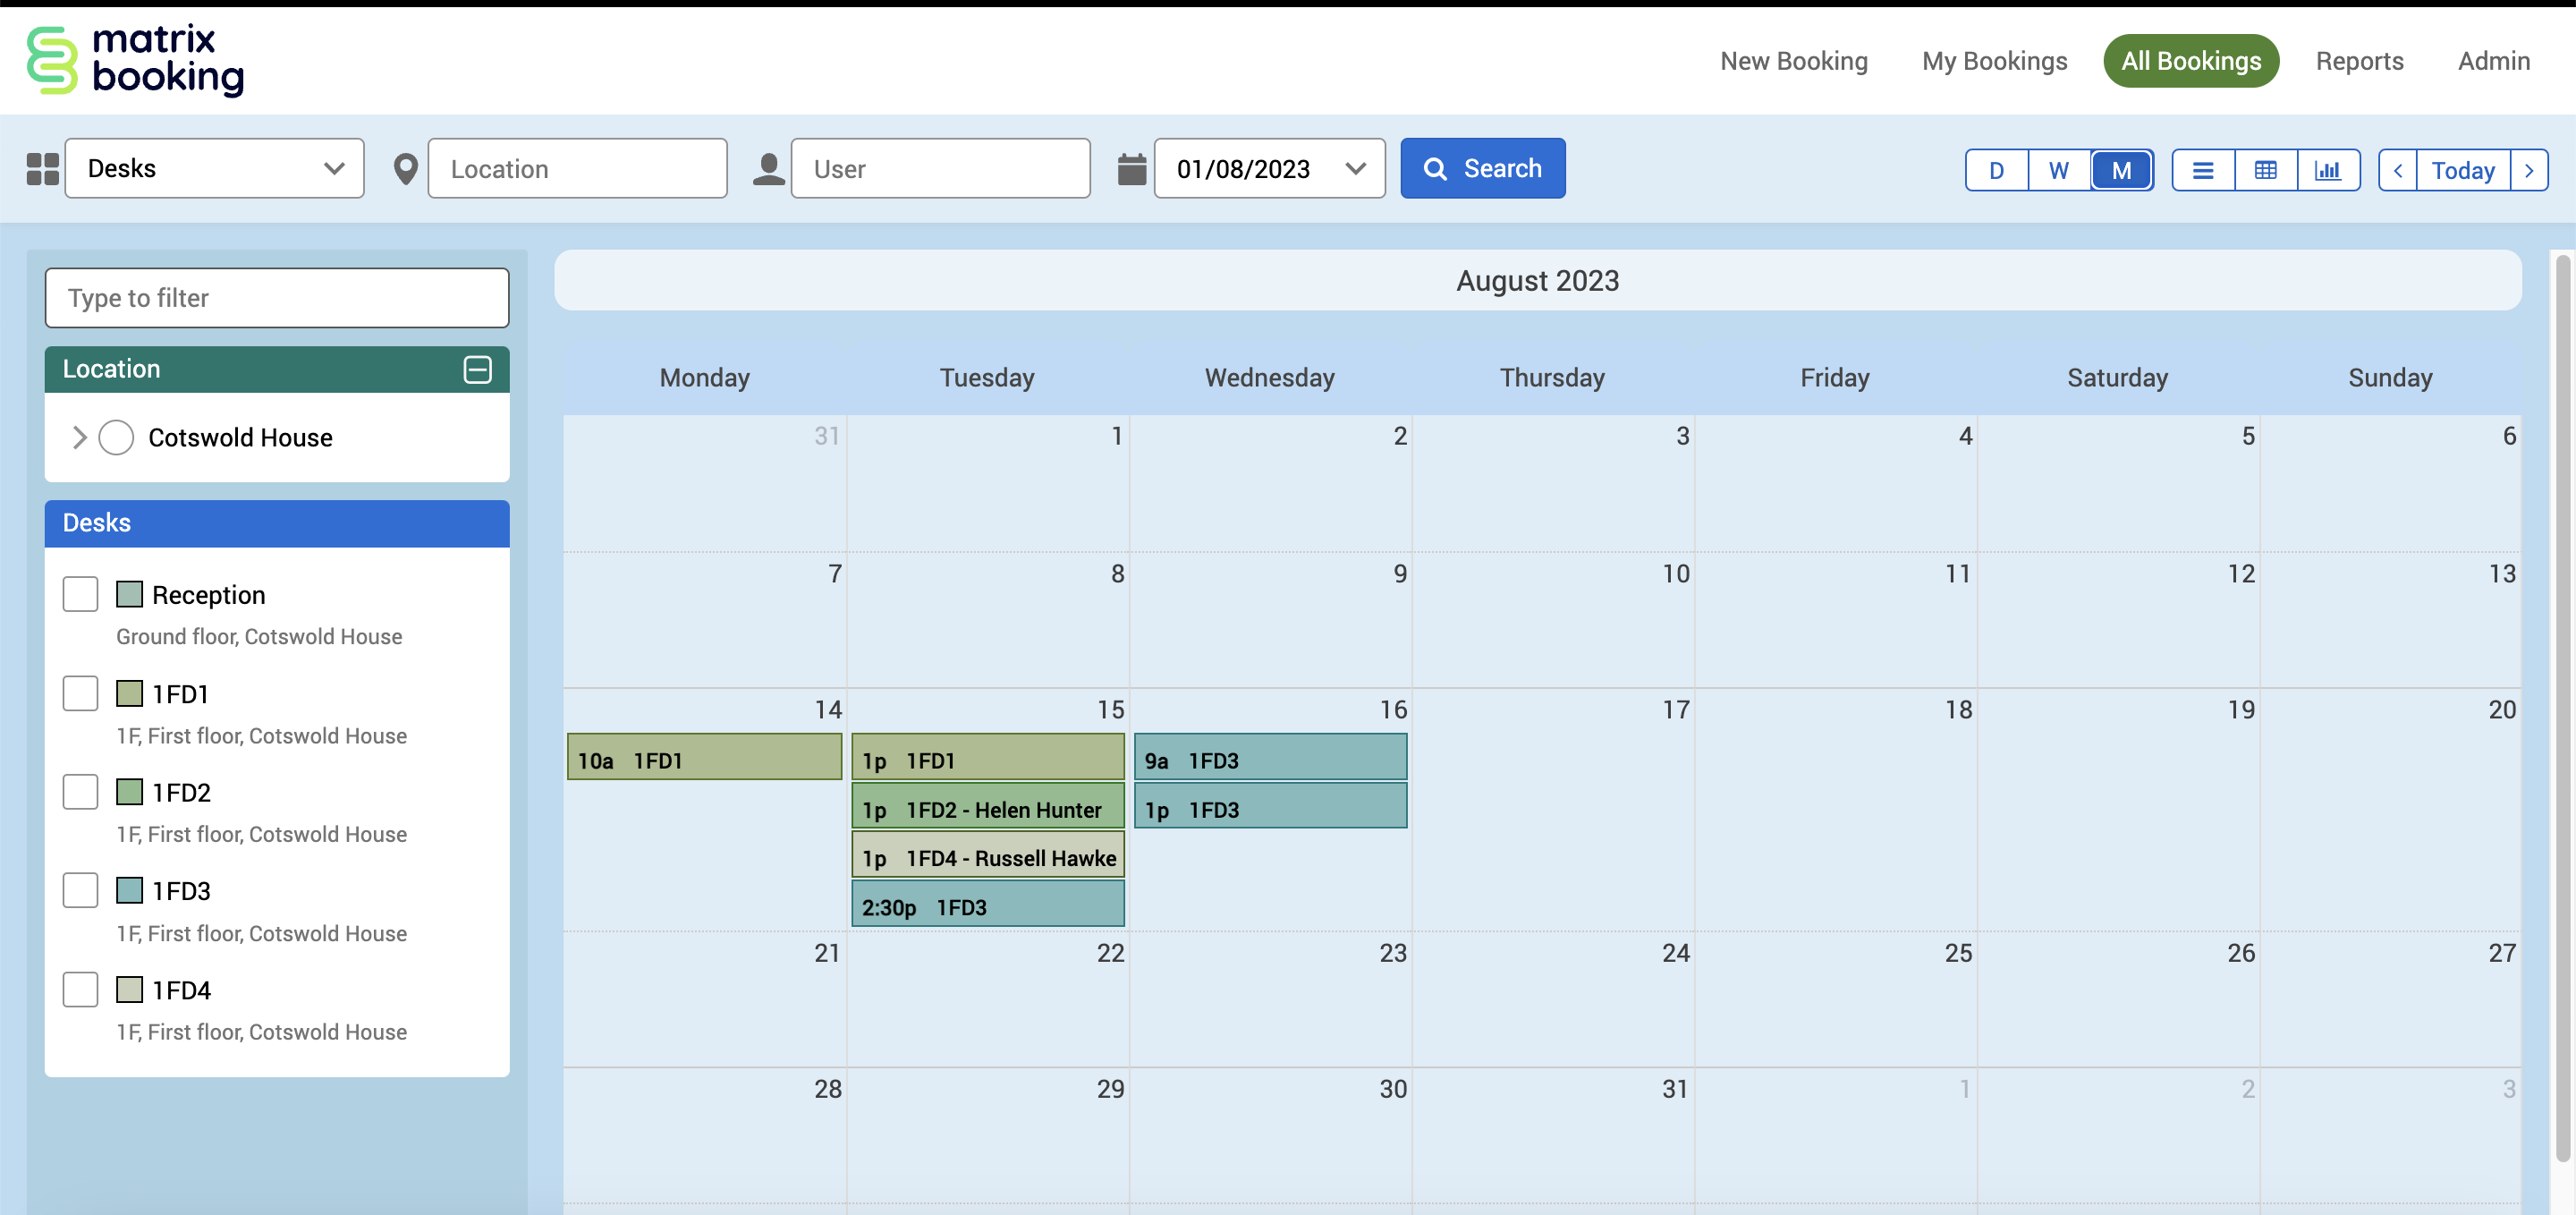Open the bar chart view icon
Image resolution: width=2576 pixels, height=1215 pixels.
pyautogui.click(x=2327, y=170)
